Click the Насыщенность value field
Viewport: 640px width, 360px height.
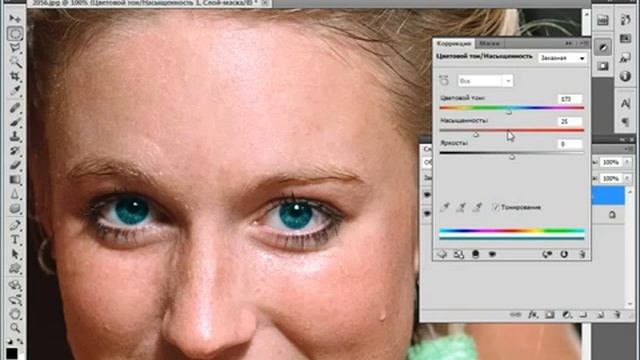(569, 121)
